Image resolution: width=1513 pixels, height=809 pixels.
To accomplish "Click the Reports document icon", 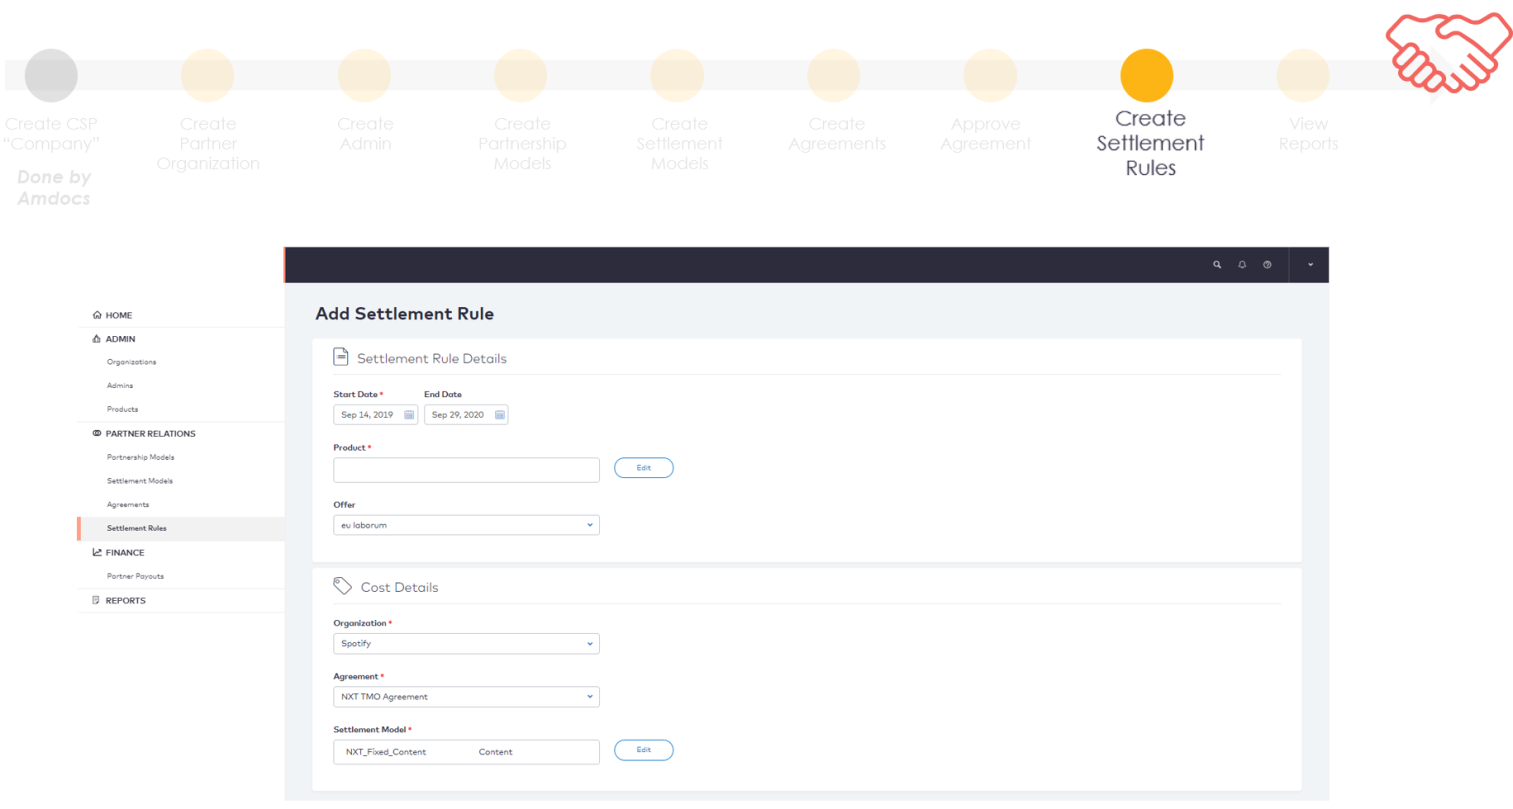I will pyautogui.click(x=96, y=600).
